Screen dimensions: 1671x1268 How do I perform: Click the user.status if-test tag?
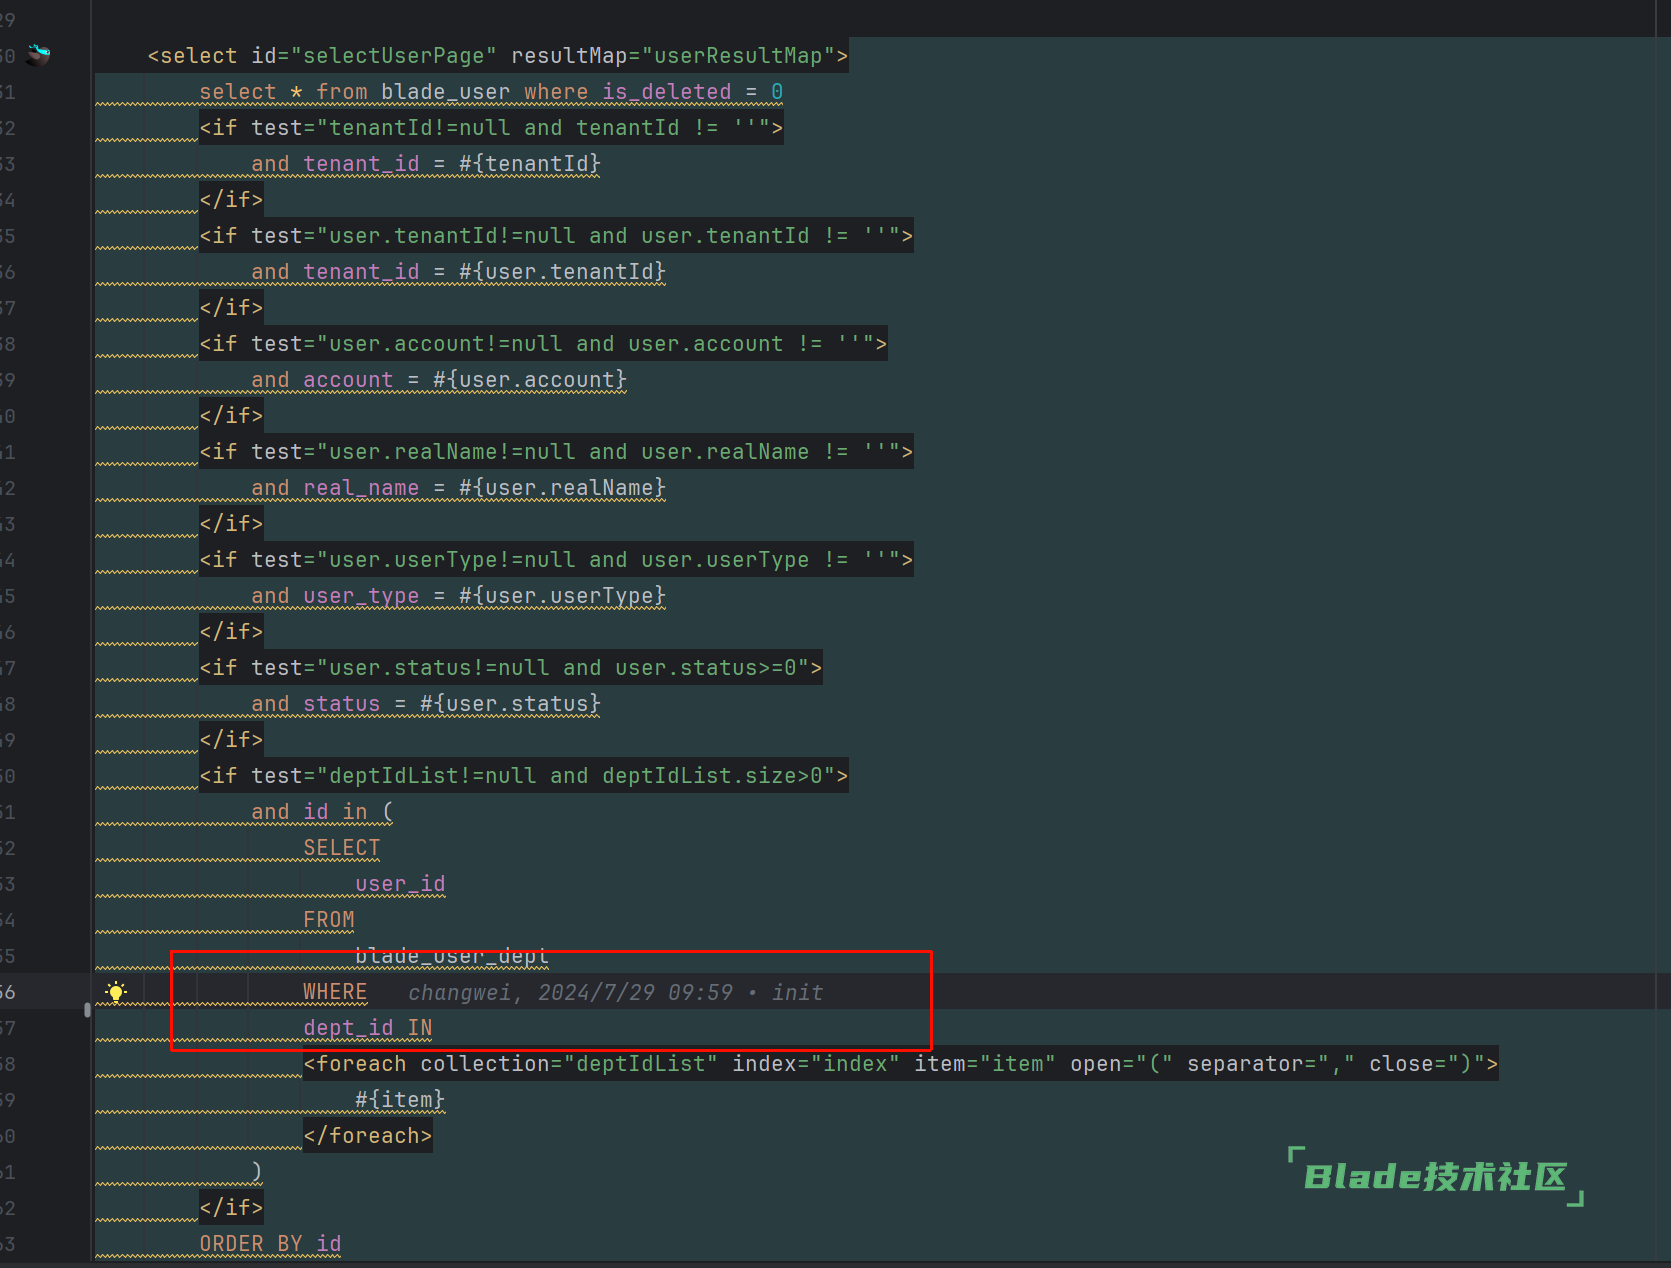point(510,668)
